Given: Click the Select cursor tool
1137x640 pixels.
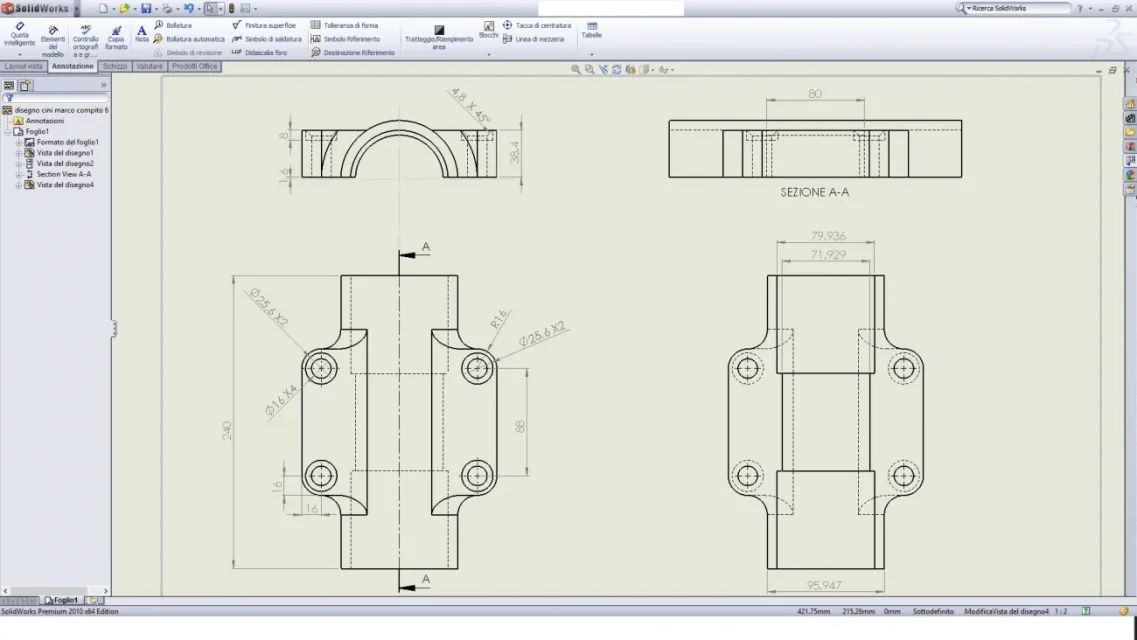Looking at the screenshot, I should [210, 9].
